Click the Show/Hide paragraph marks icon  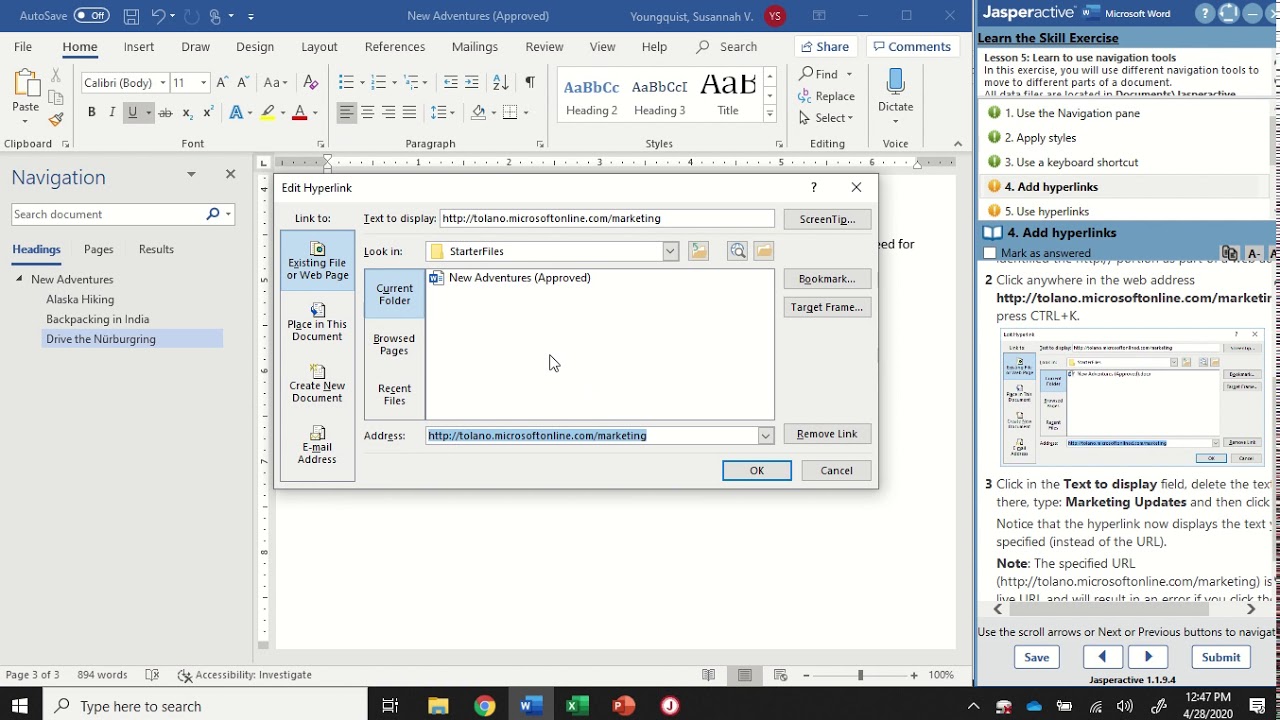529,83
